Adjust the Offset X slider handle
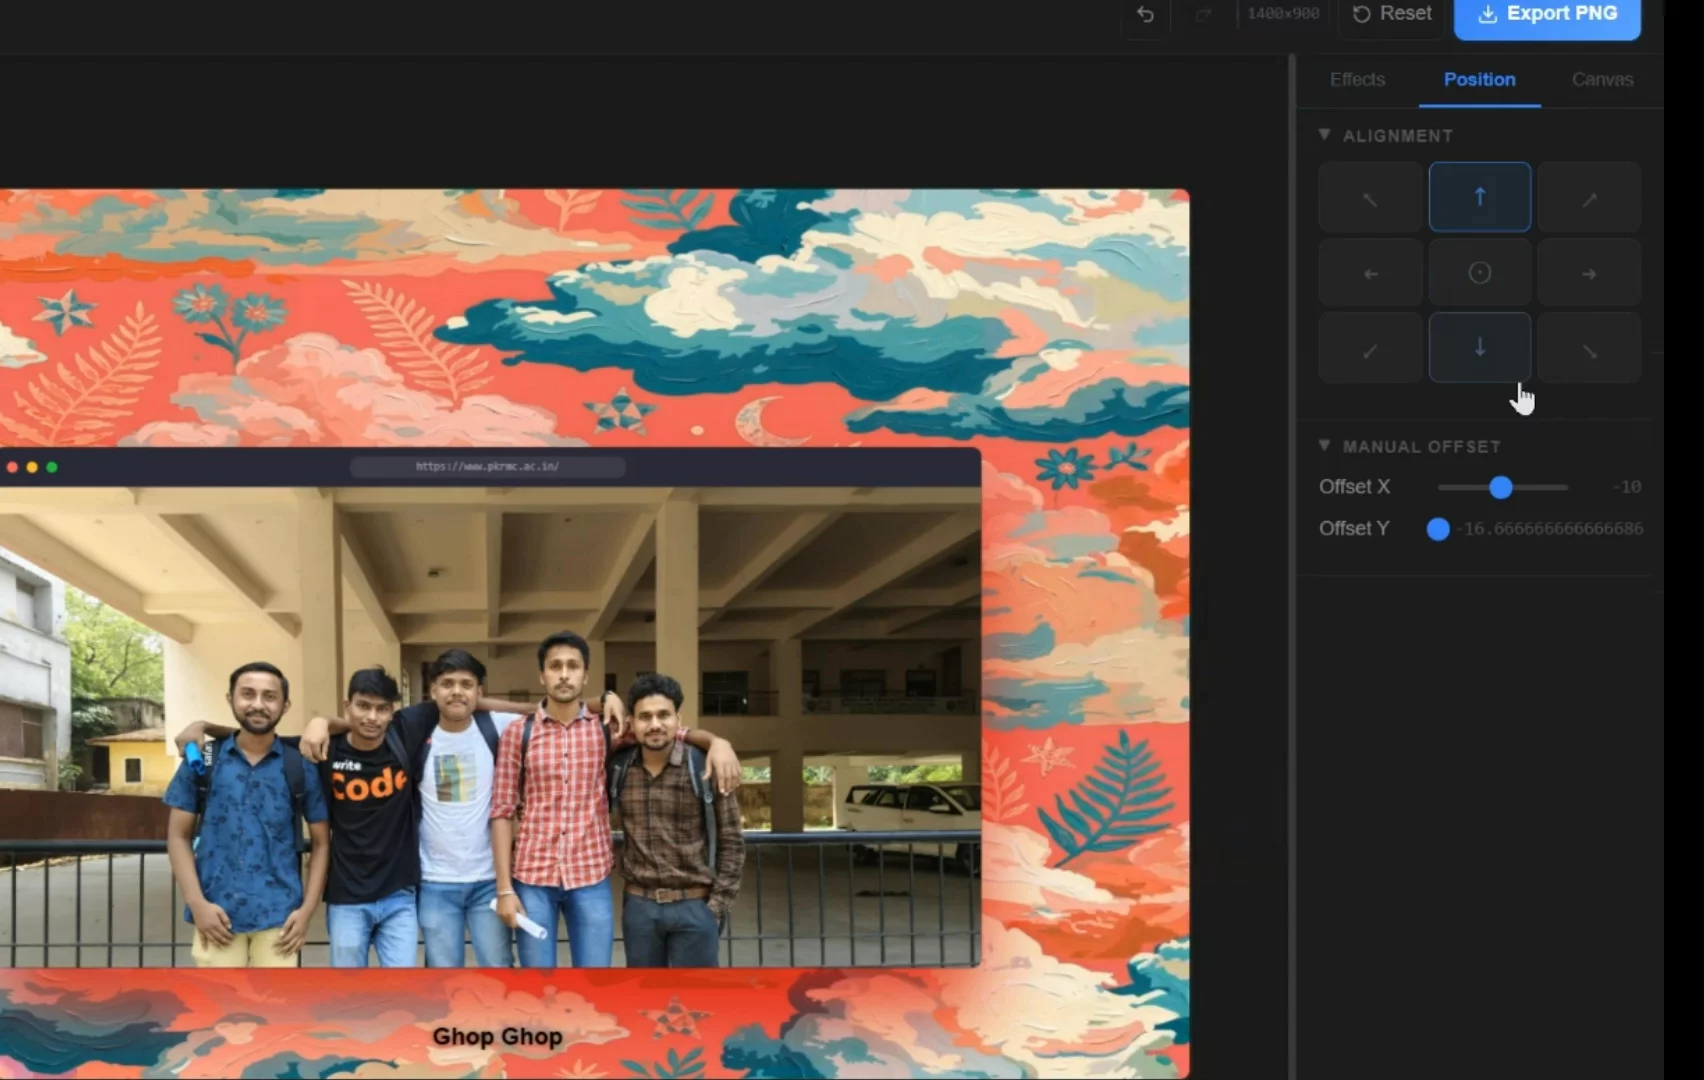 point(1500,487)
